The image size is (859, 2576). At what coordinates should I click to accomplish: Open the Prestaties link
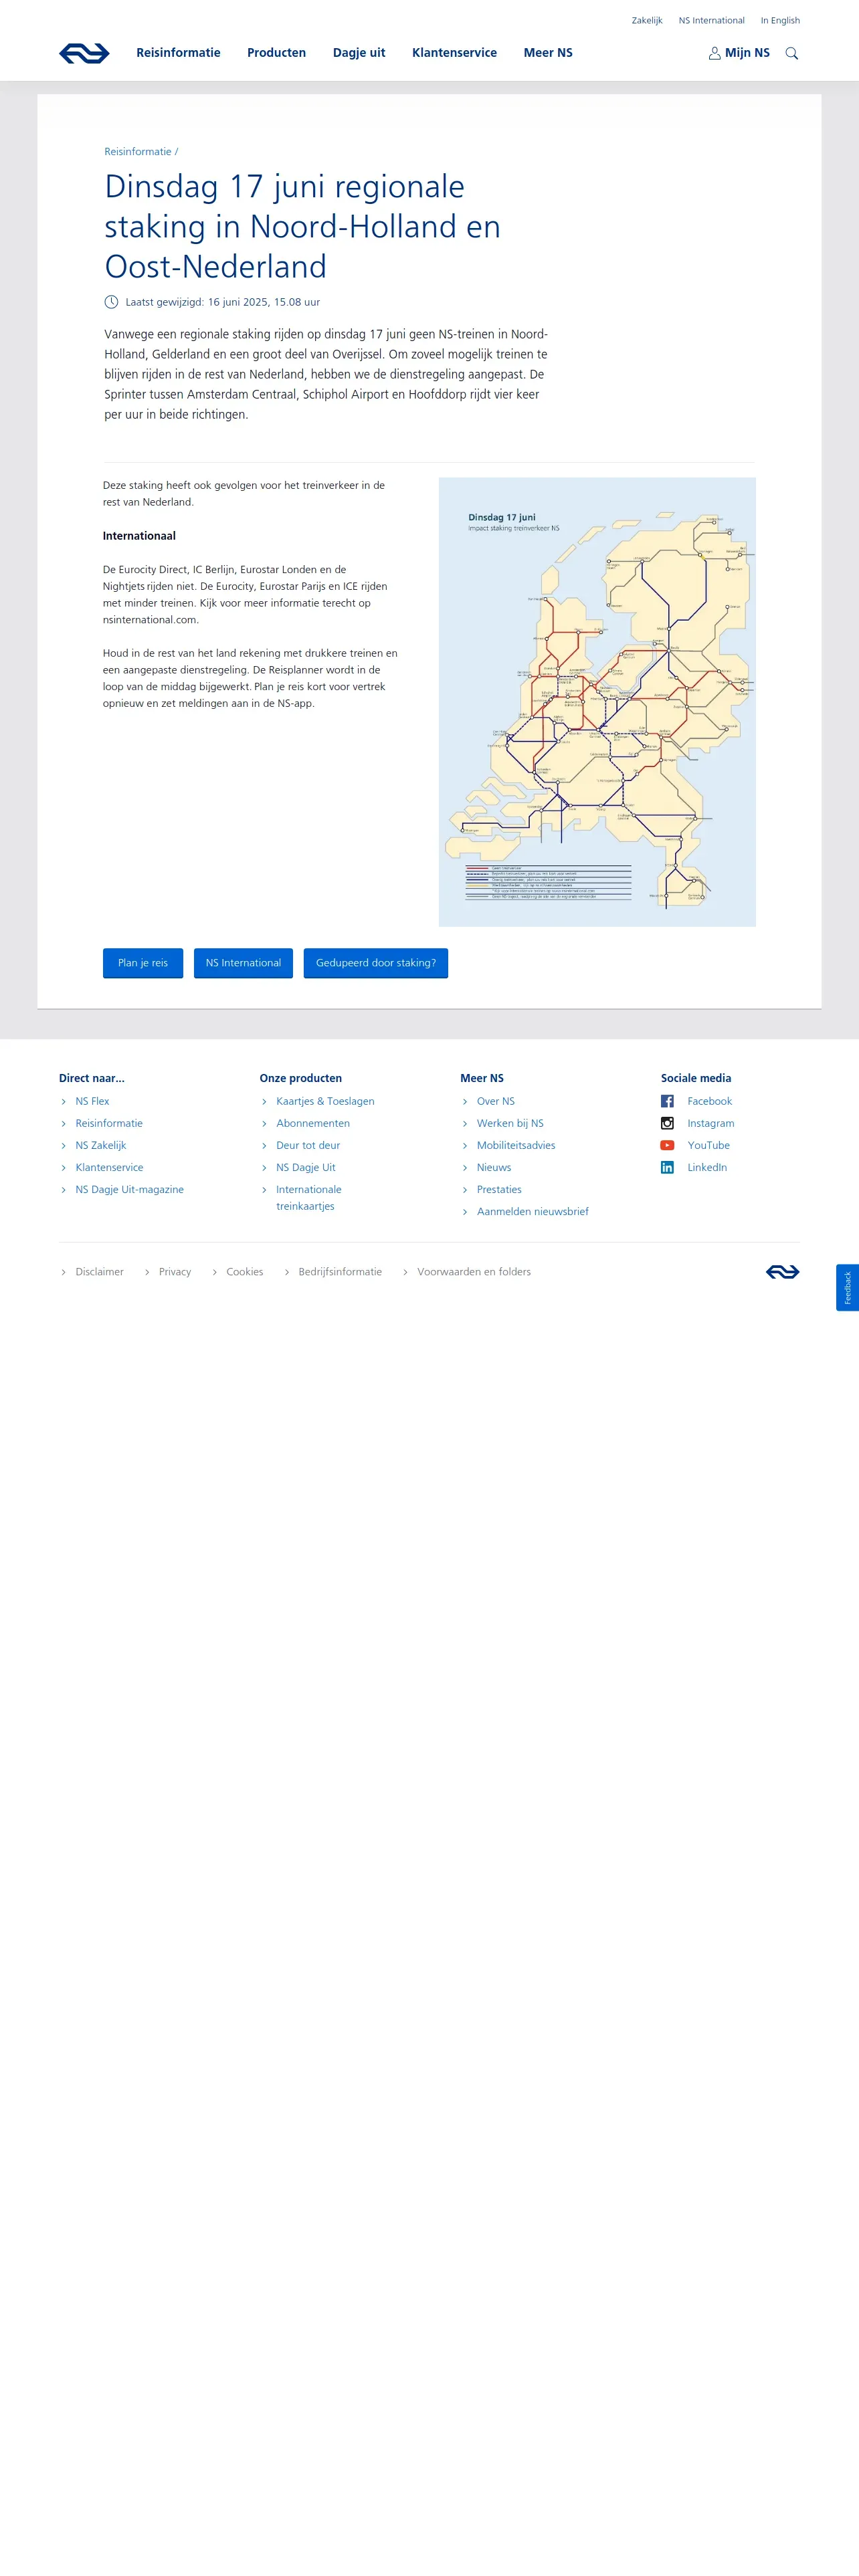[499, 1189]
